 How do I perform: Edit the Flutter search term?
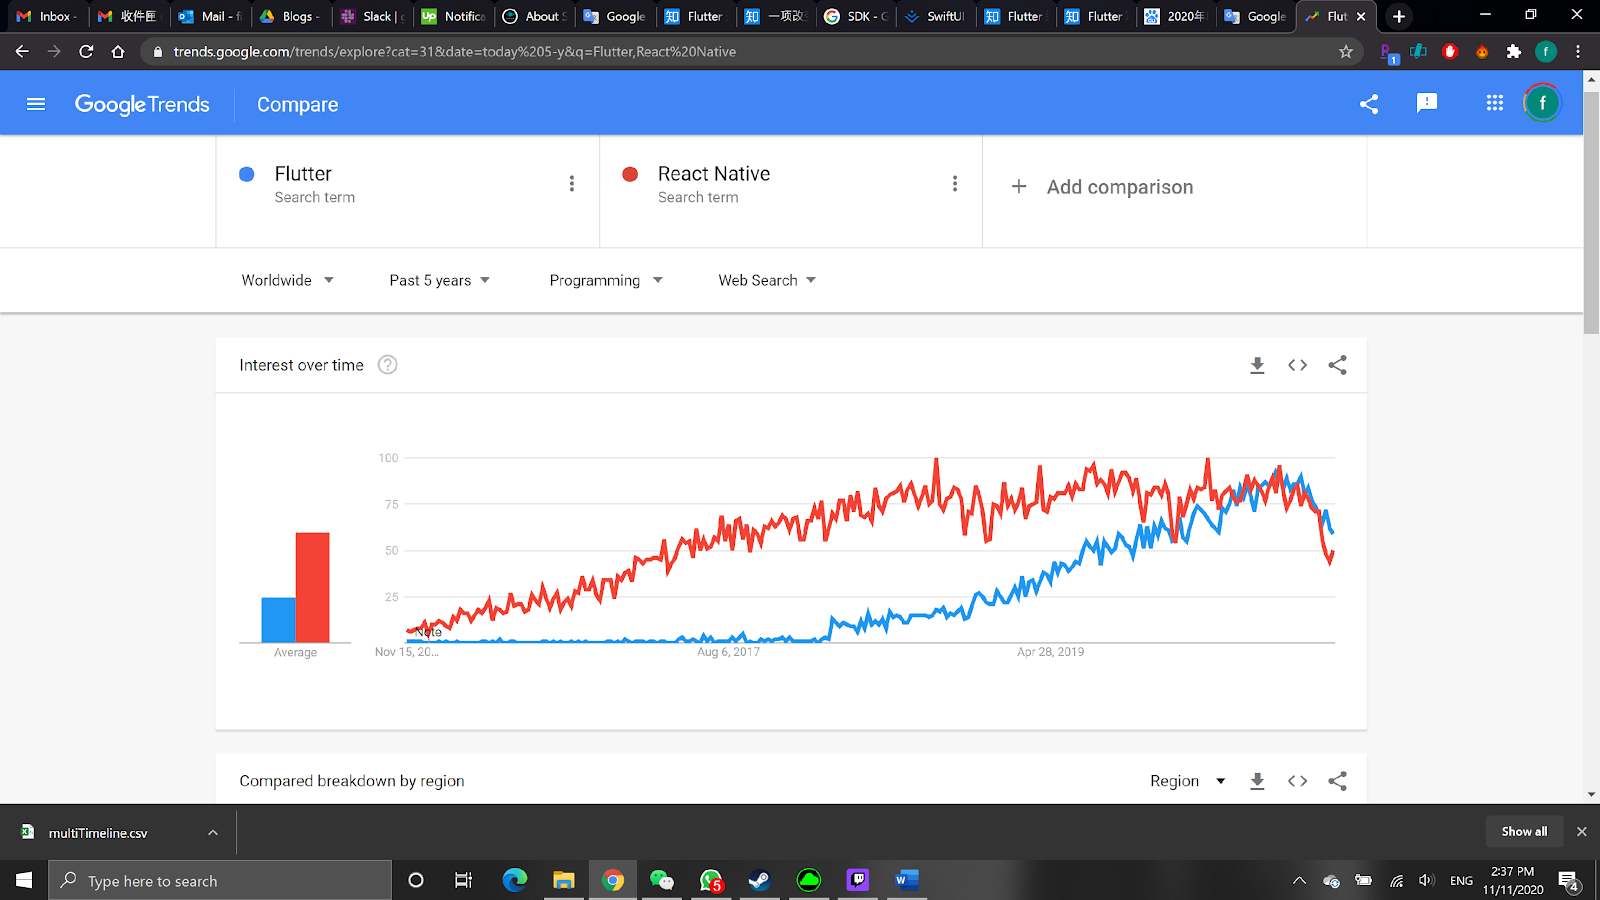(303, 174)
